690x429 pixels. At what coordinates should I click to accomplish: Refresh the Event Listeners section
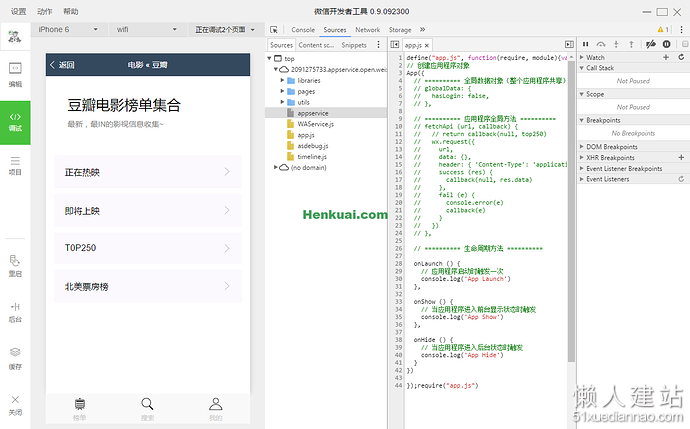[681, 179]
